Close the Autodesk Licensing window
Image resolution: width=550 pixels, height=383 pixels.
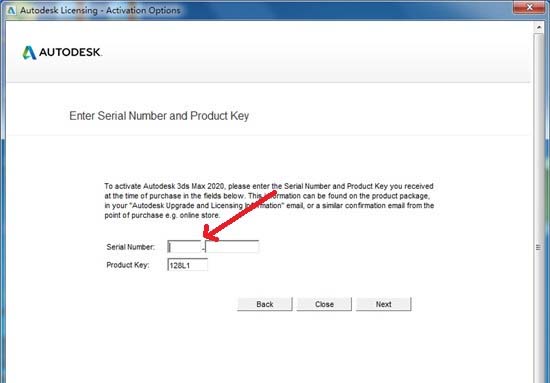[x=530, y=7]
